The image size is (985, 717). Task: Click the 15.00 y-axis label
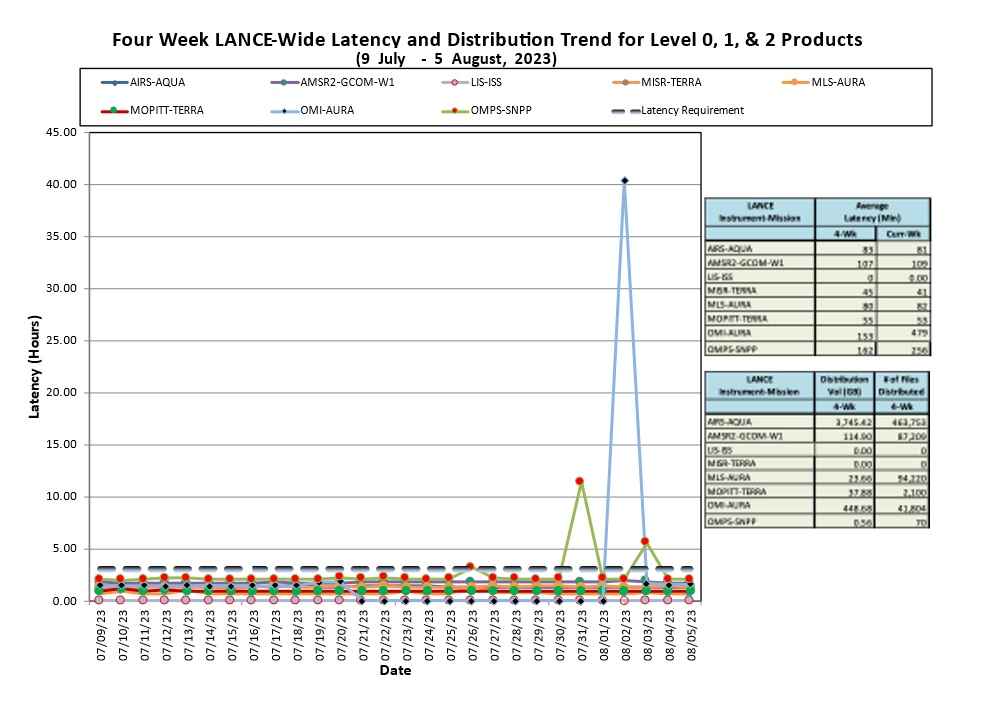click(61, 445)
